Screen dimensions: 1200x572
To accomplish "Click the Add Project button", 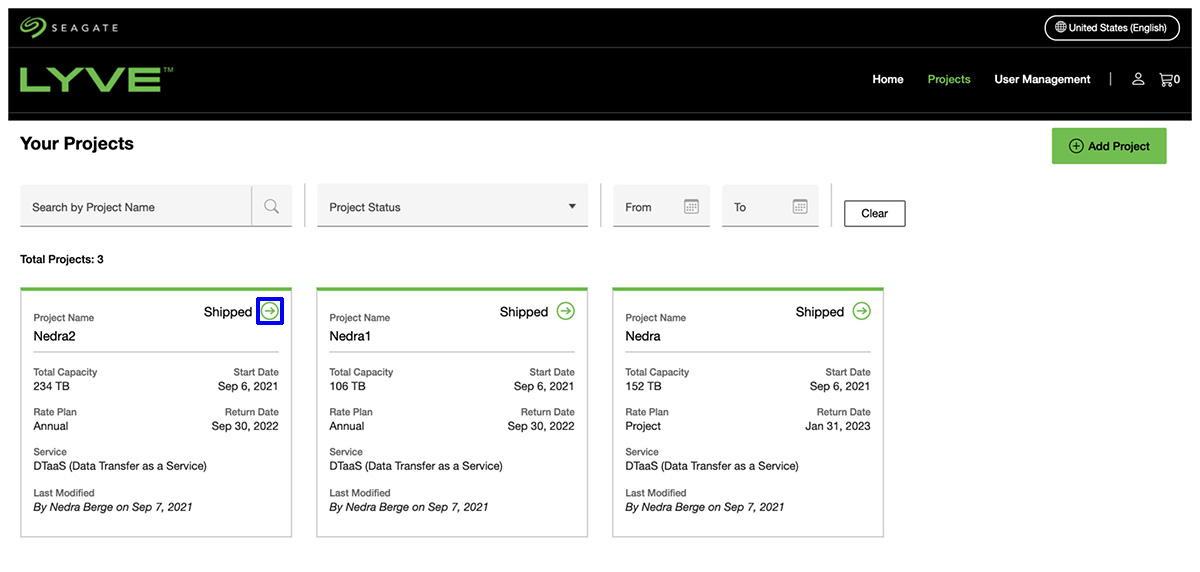I will click(1109, 146).
